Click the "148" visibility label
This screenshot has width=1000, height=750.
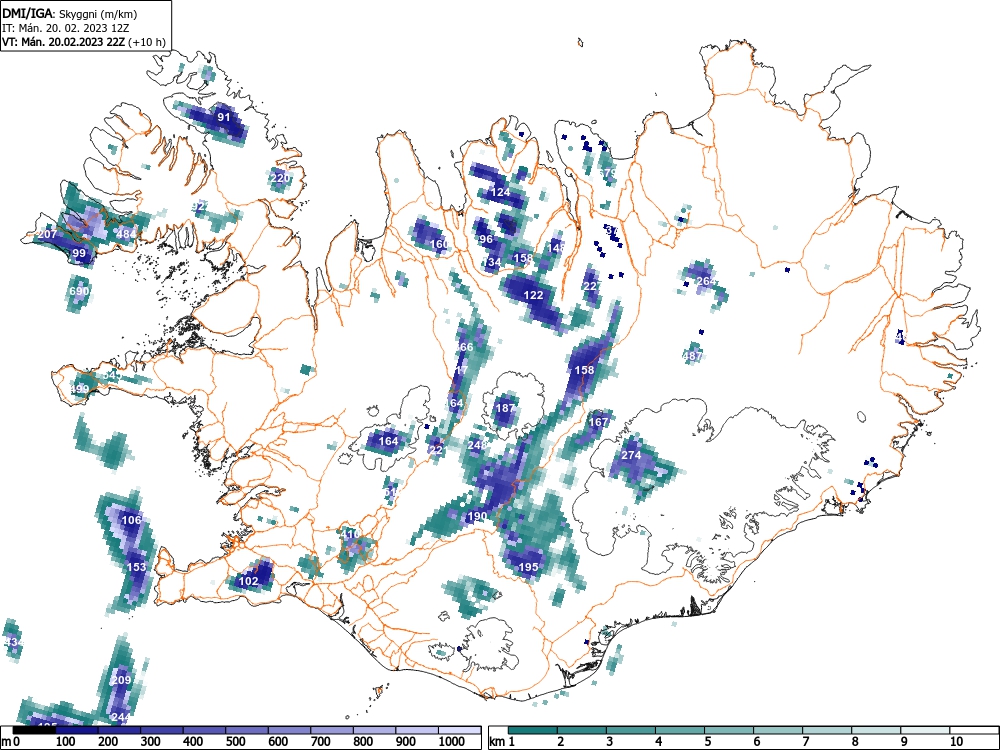click(557, 248)
